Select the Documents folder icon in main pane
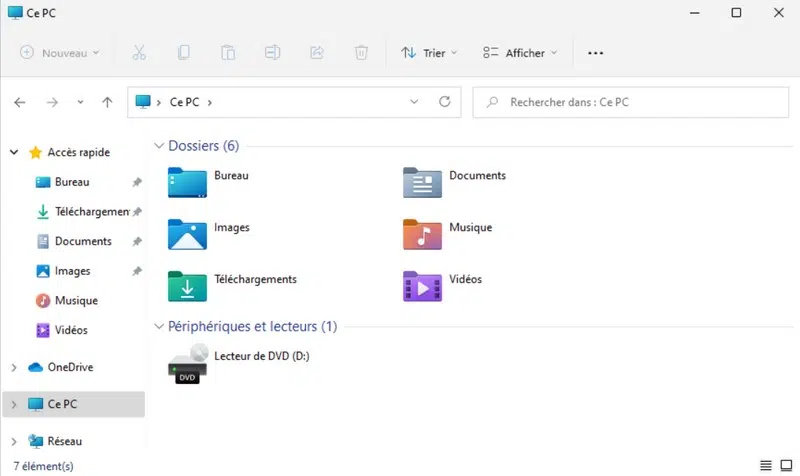Image resolution: width=800 pixels, height=476 pixels. (422, 182)
